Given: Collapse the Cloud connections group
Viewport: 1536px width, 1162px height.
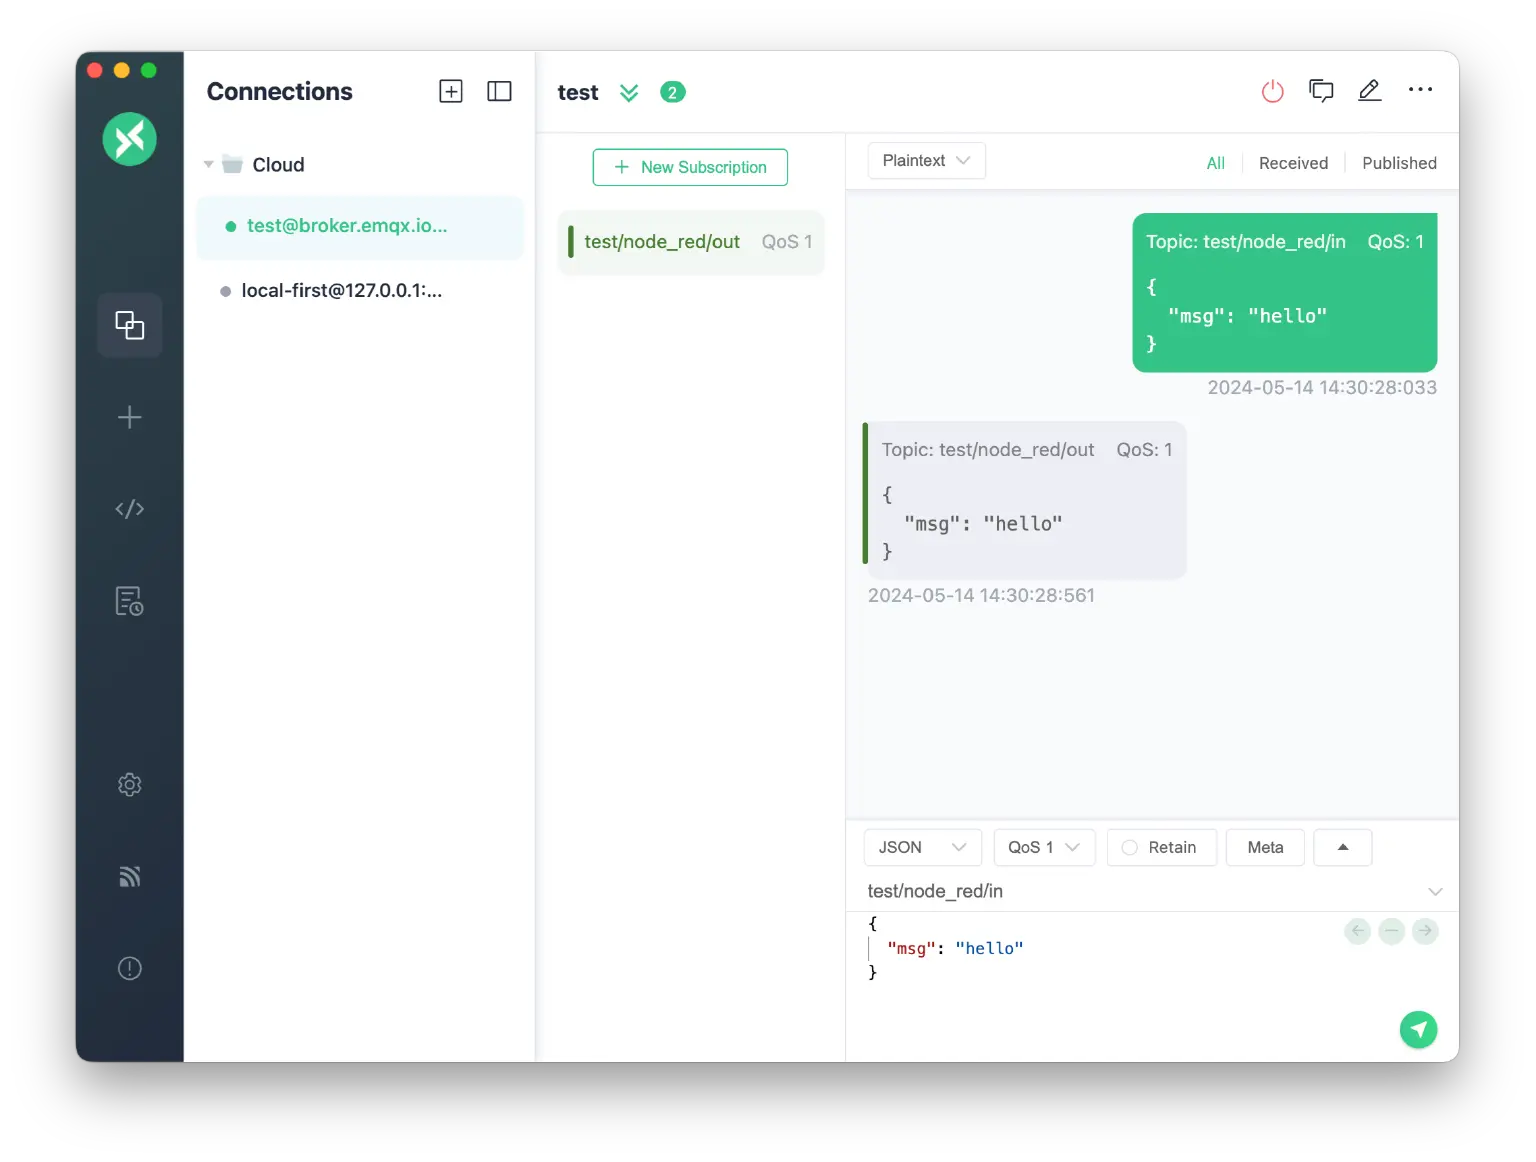Looking at the screenshot, I should coord(208,164).
